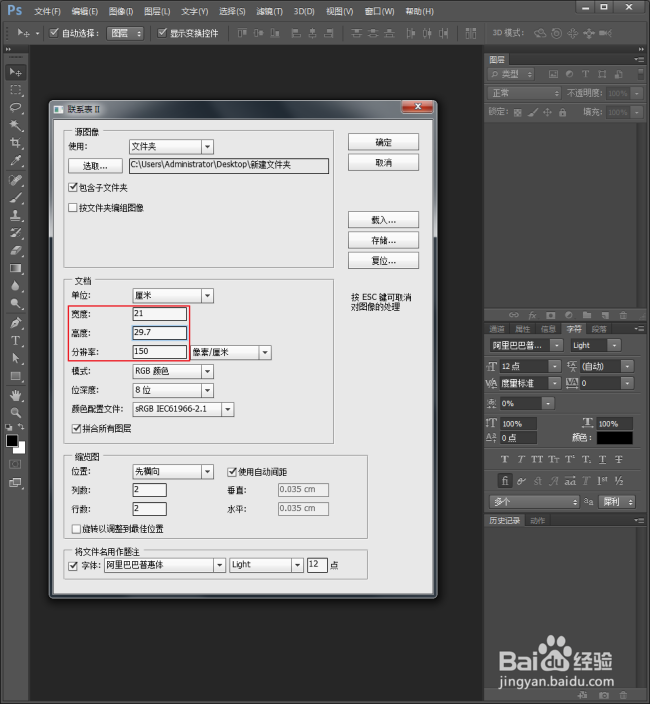Viewport: 650px width, 704px height.
Task: Enable 按文件夹编组图像 checkbox
Action: click(73, 207)
